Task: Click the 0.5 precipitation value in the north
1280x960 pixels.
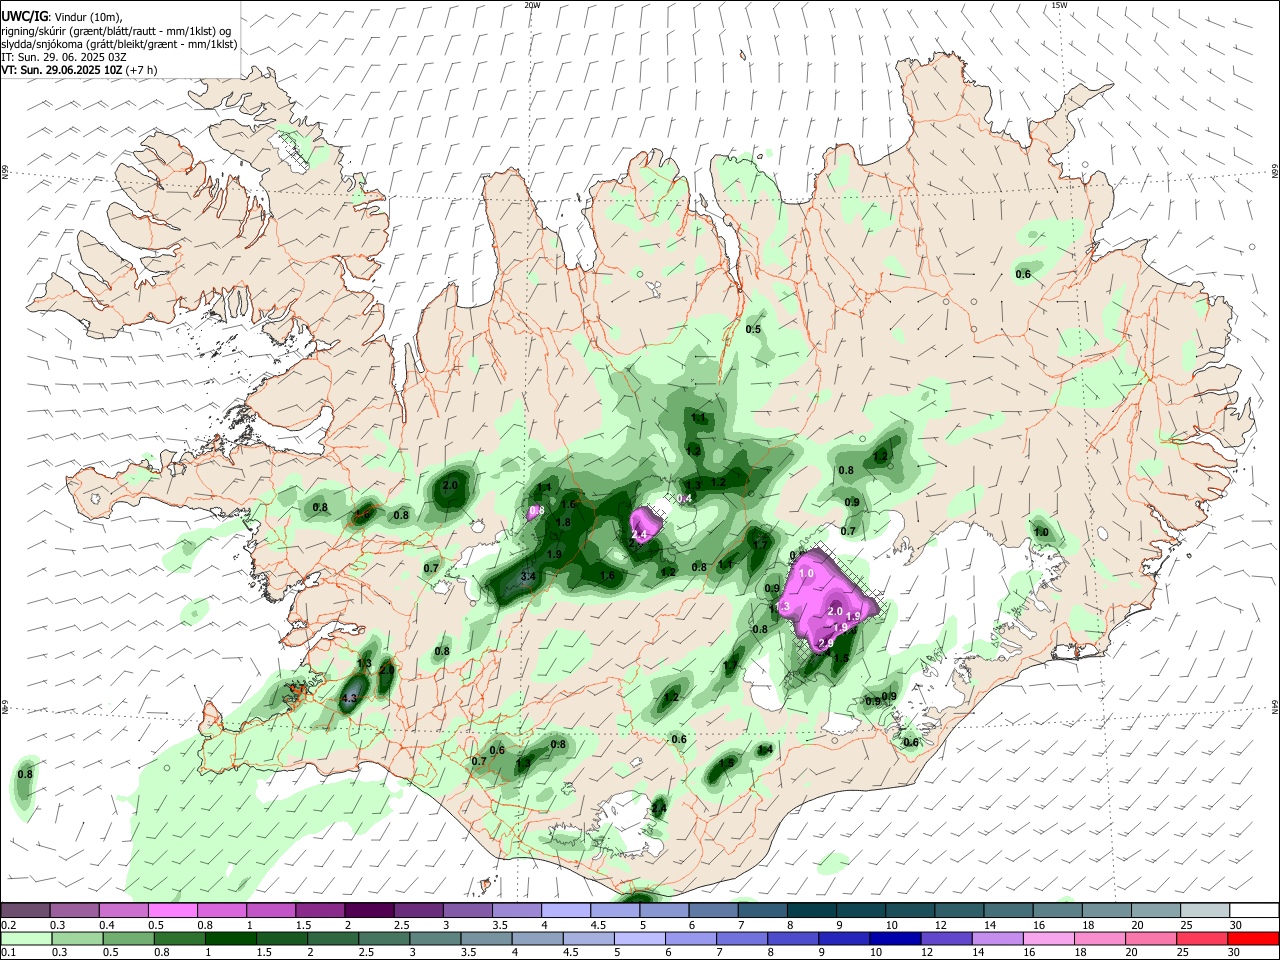Action: [x=753, y=329]
